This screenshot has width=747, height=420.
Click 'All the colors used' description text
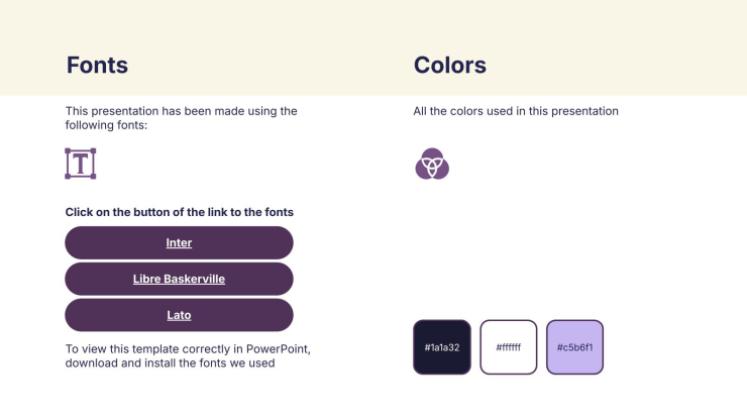[x=515, y=111]
